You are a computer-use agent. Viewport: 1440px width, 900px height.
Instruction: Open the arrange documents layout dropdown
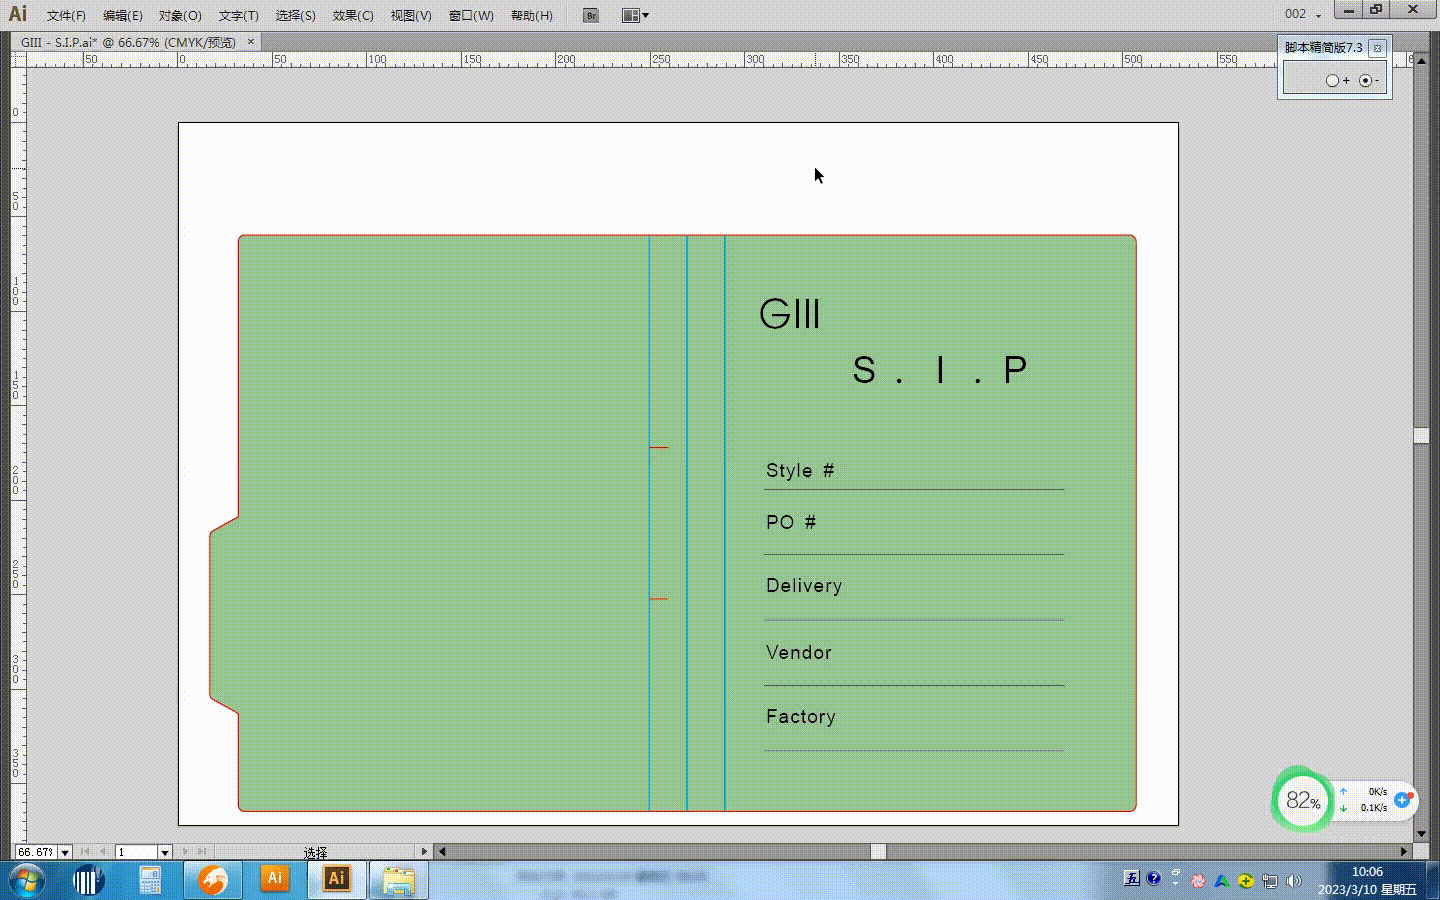tap(636, 15)
